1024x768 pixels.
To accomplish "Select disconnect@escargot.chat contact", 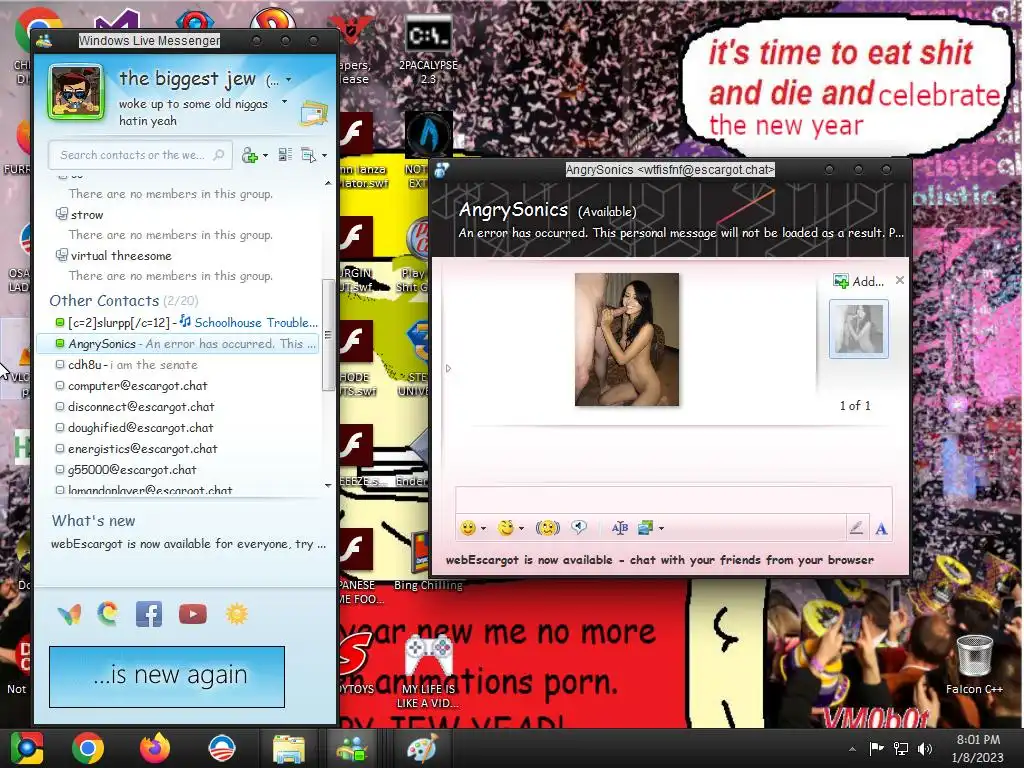I will pos(178,406).
